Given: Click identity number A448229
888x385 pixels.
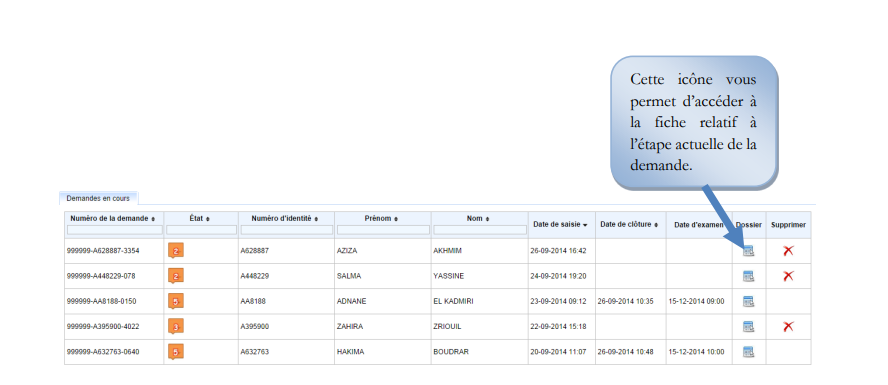Looking at the screenshot, I should (x=254, y=276).
